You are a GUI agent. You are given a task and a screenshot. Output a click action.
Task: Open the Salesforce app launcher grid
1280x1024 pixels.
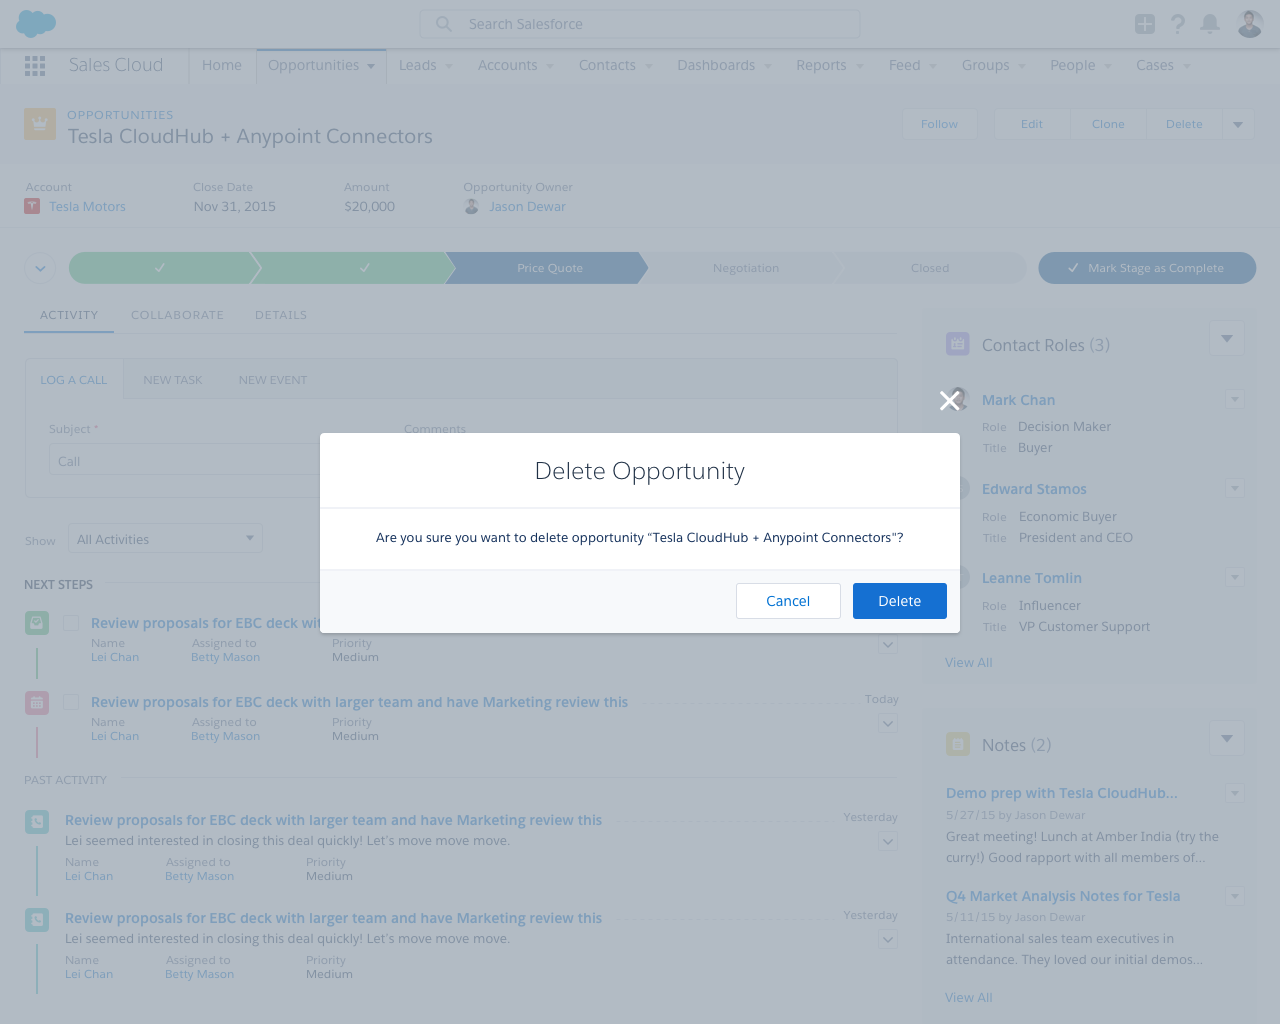pos(34,65)
